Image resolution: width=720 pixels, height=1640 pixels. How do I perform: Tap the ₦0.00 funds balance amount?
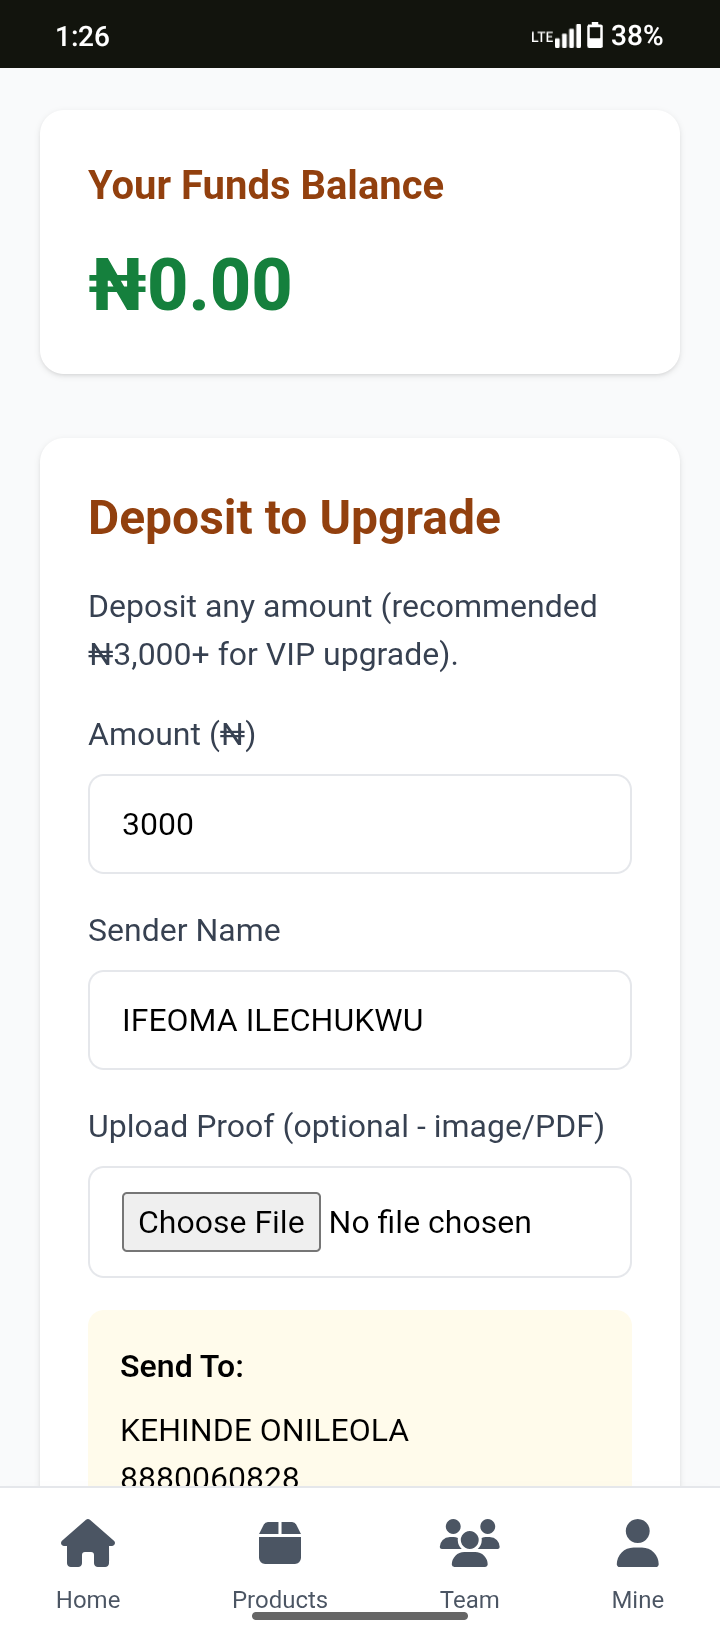click(191, 285)
